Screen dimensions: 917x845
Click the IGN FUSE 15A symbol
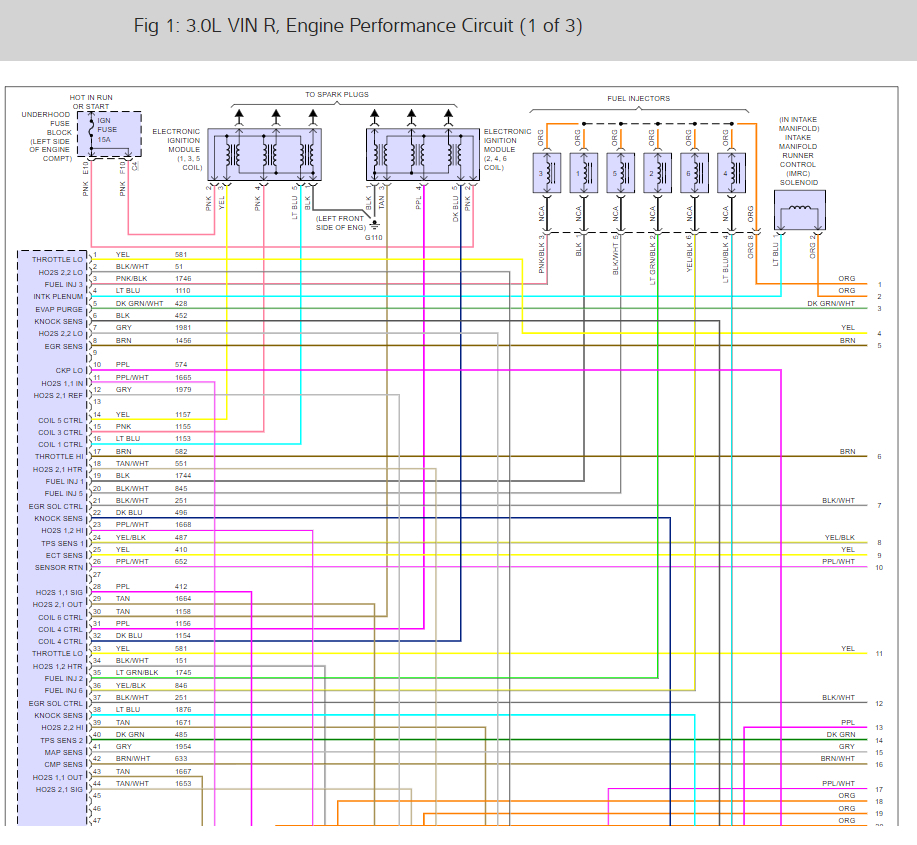click(x=116, y=134)
